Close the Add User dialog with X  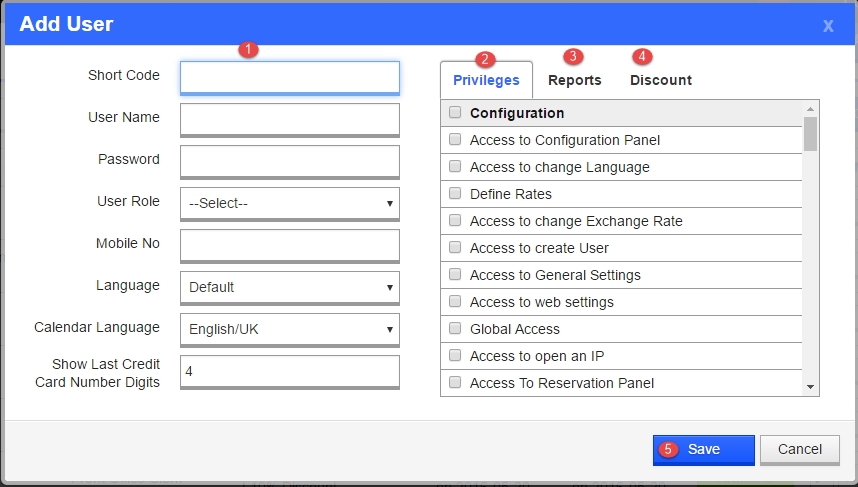click(828, 25)
